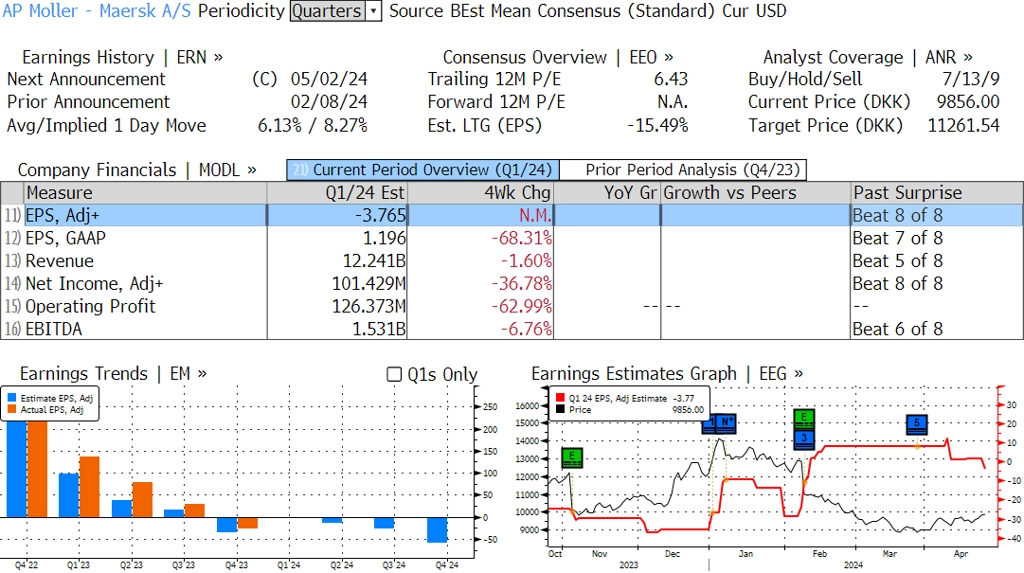Click the blue Estimate EPS, Adj legend swatch
The image size is (1024, 573).
tap(12, 398)
